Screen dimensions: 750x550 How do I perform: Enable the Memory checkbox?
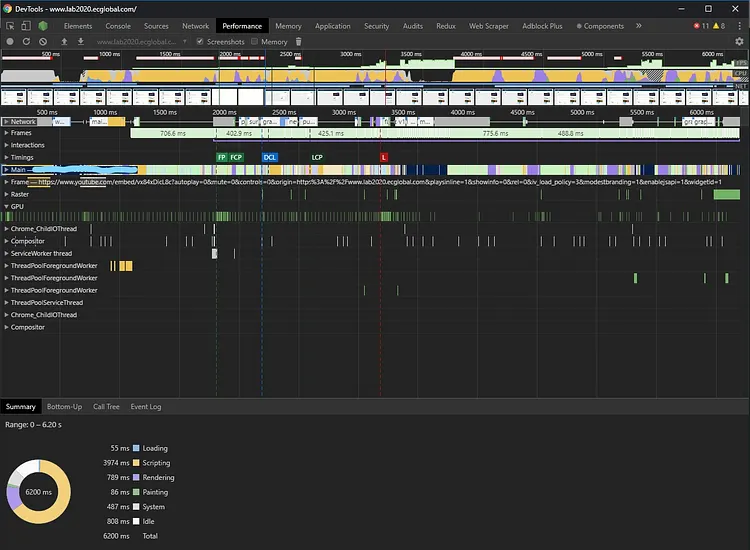click(x=254, y=42)
